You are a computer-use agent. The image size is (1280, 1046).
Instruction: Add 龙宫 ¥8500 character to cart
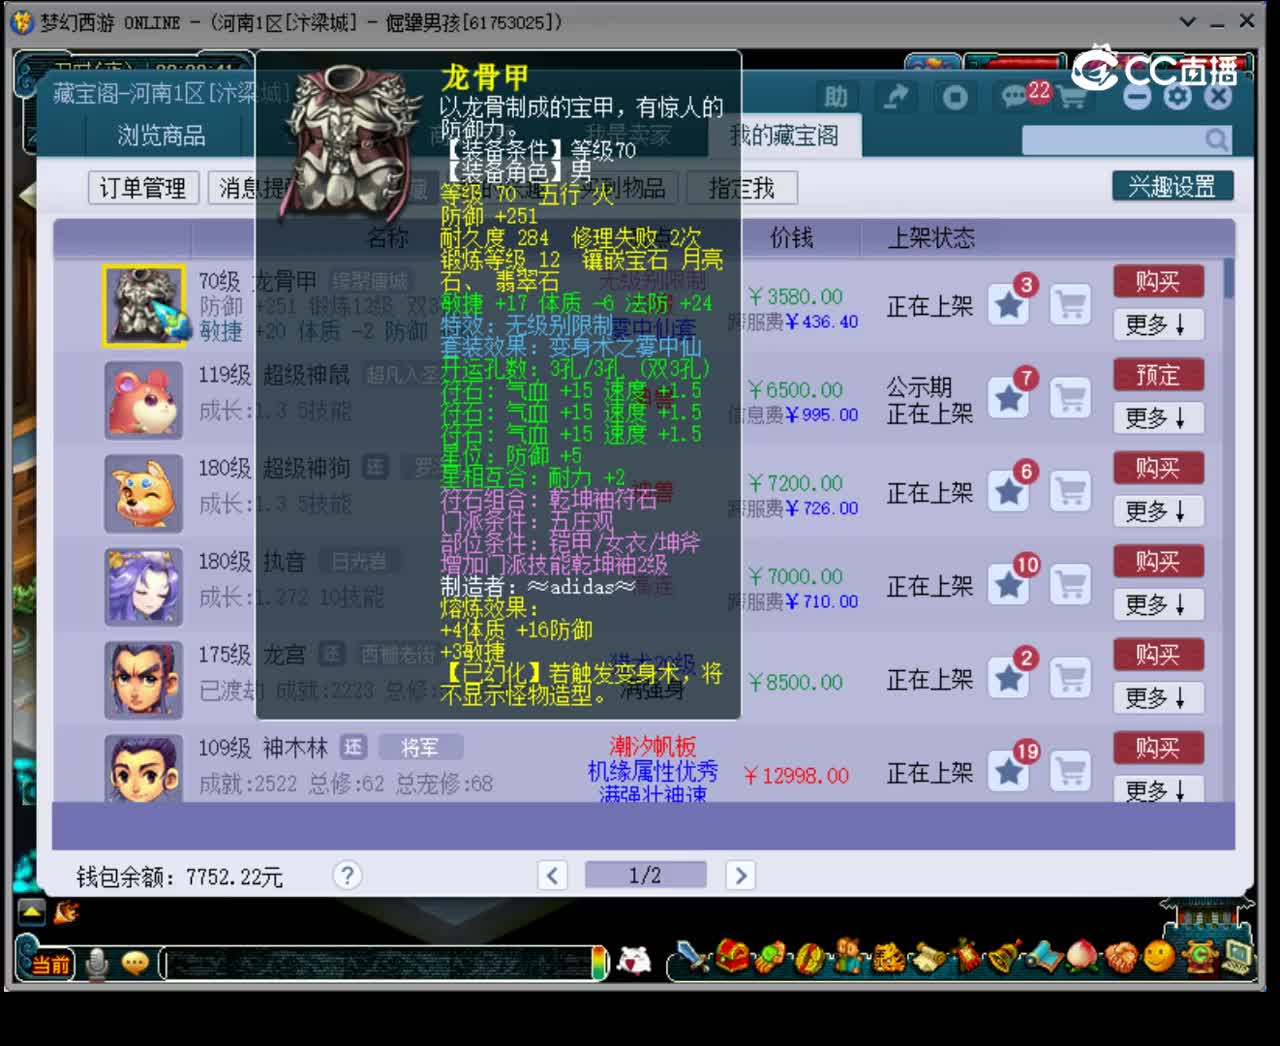[x=1070, y=678]
